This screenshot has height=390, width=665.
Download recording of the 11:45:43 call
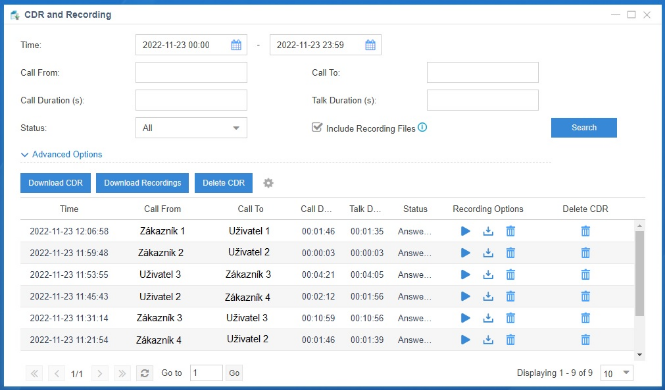coord(488,296)
